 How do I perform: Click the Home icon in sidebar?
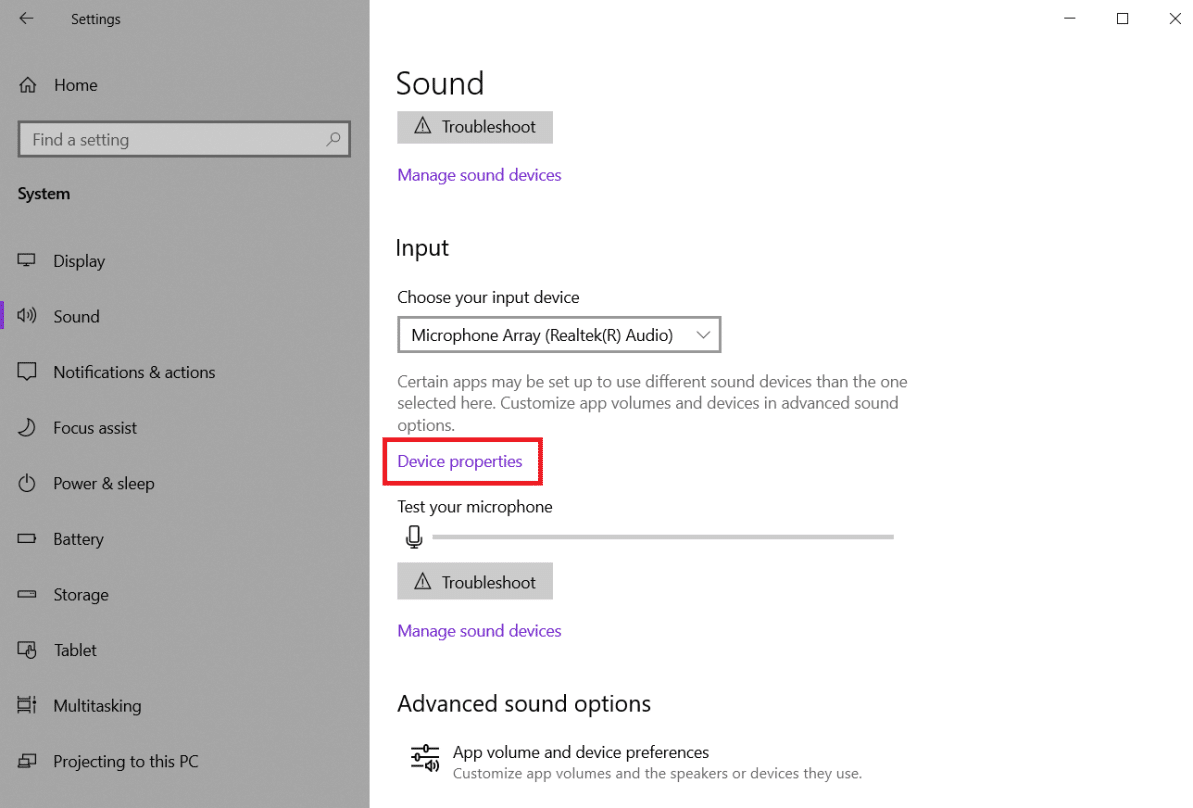[28, 85]
